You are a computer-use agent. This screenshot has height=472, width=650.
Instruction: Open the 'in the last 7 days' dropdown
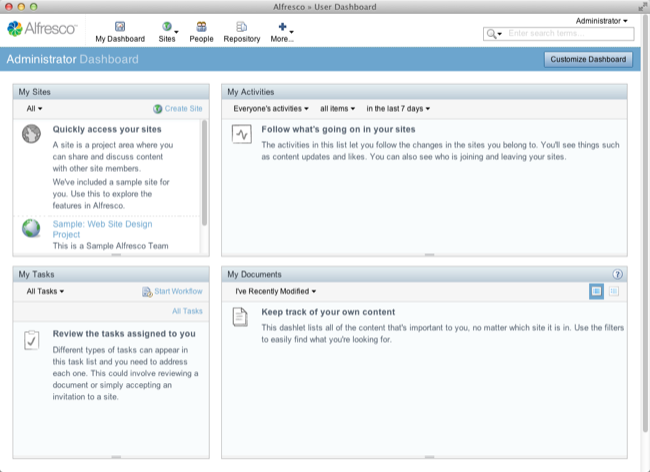pos(398,109)
